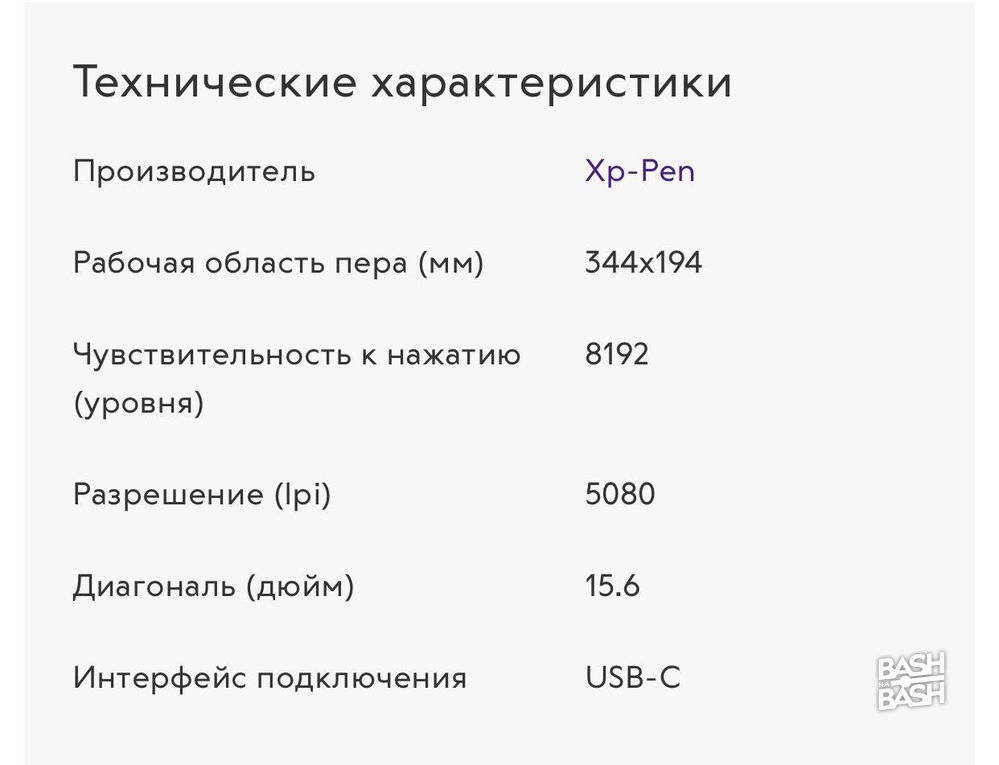Click the word Чувствительность in the pressure row

tap(212, 354)
